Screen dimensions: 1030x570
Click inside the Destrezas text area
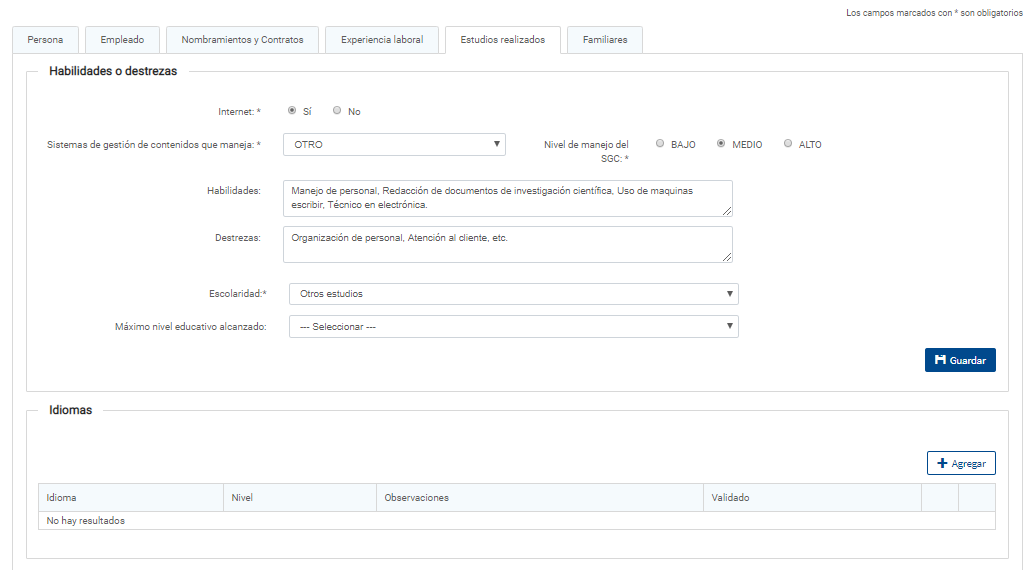pos(507,244)
